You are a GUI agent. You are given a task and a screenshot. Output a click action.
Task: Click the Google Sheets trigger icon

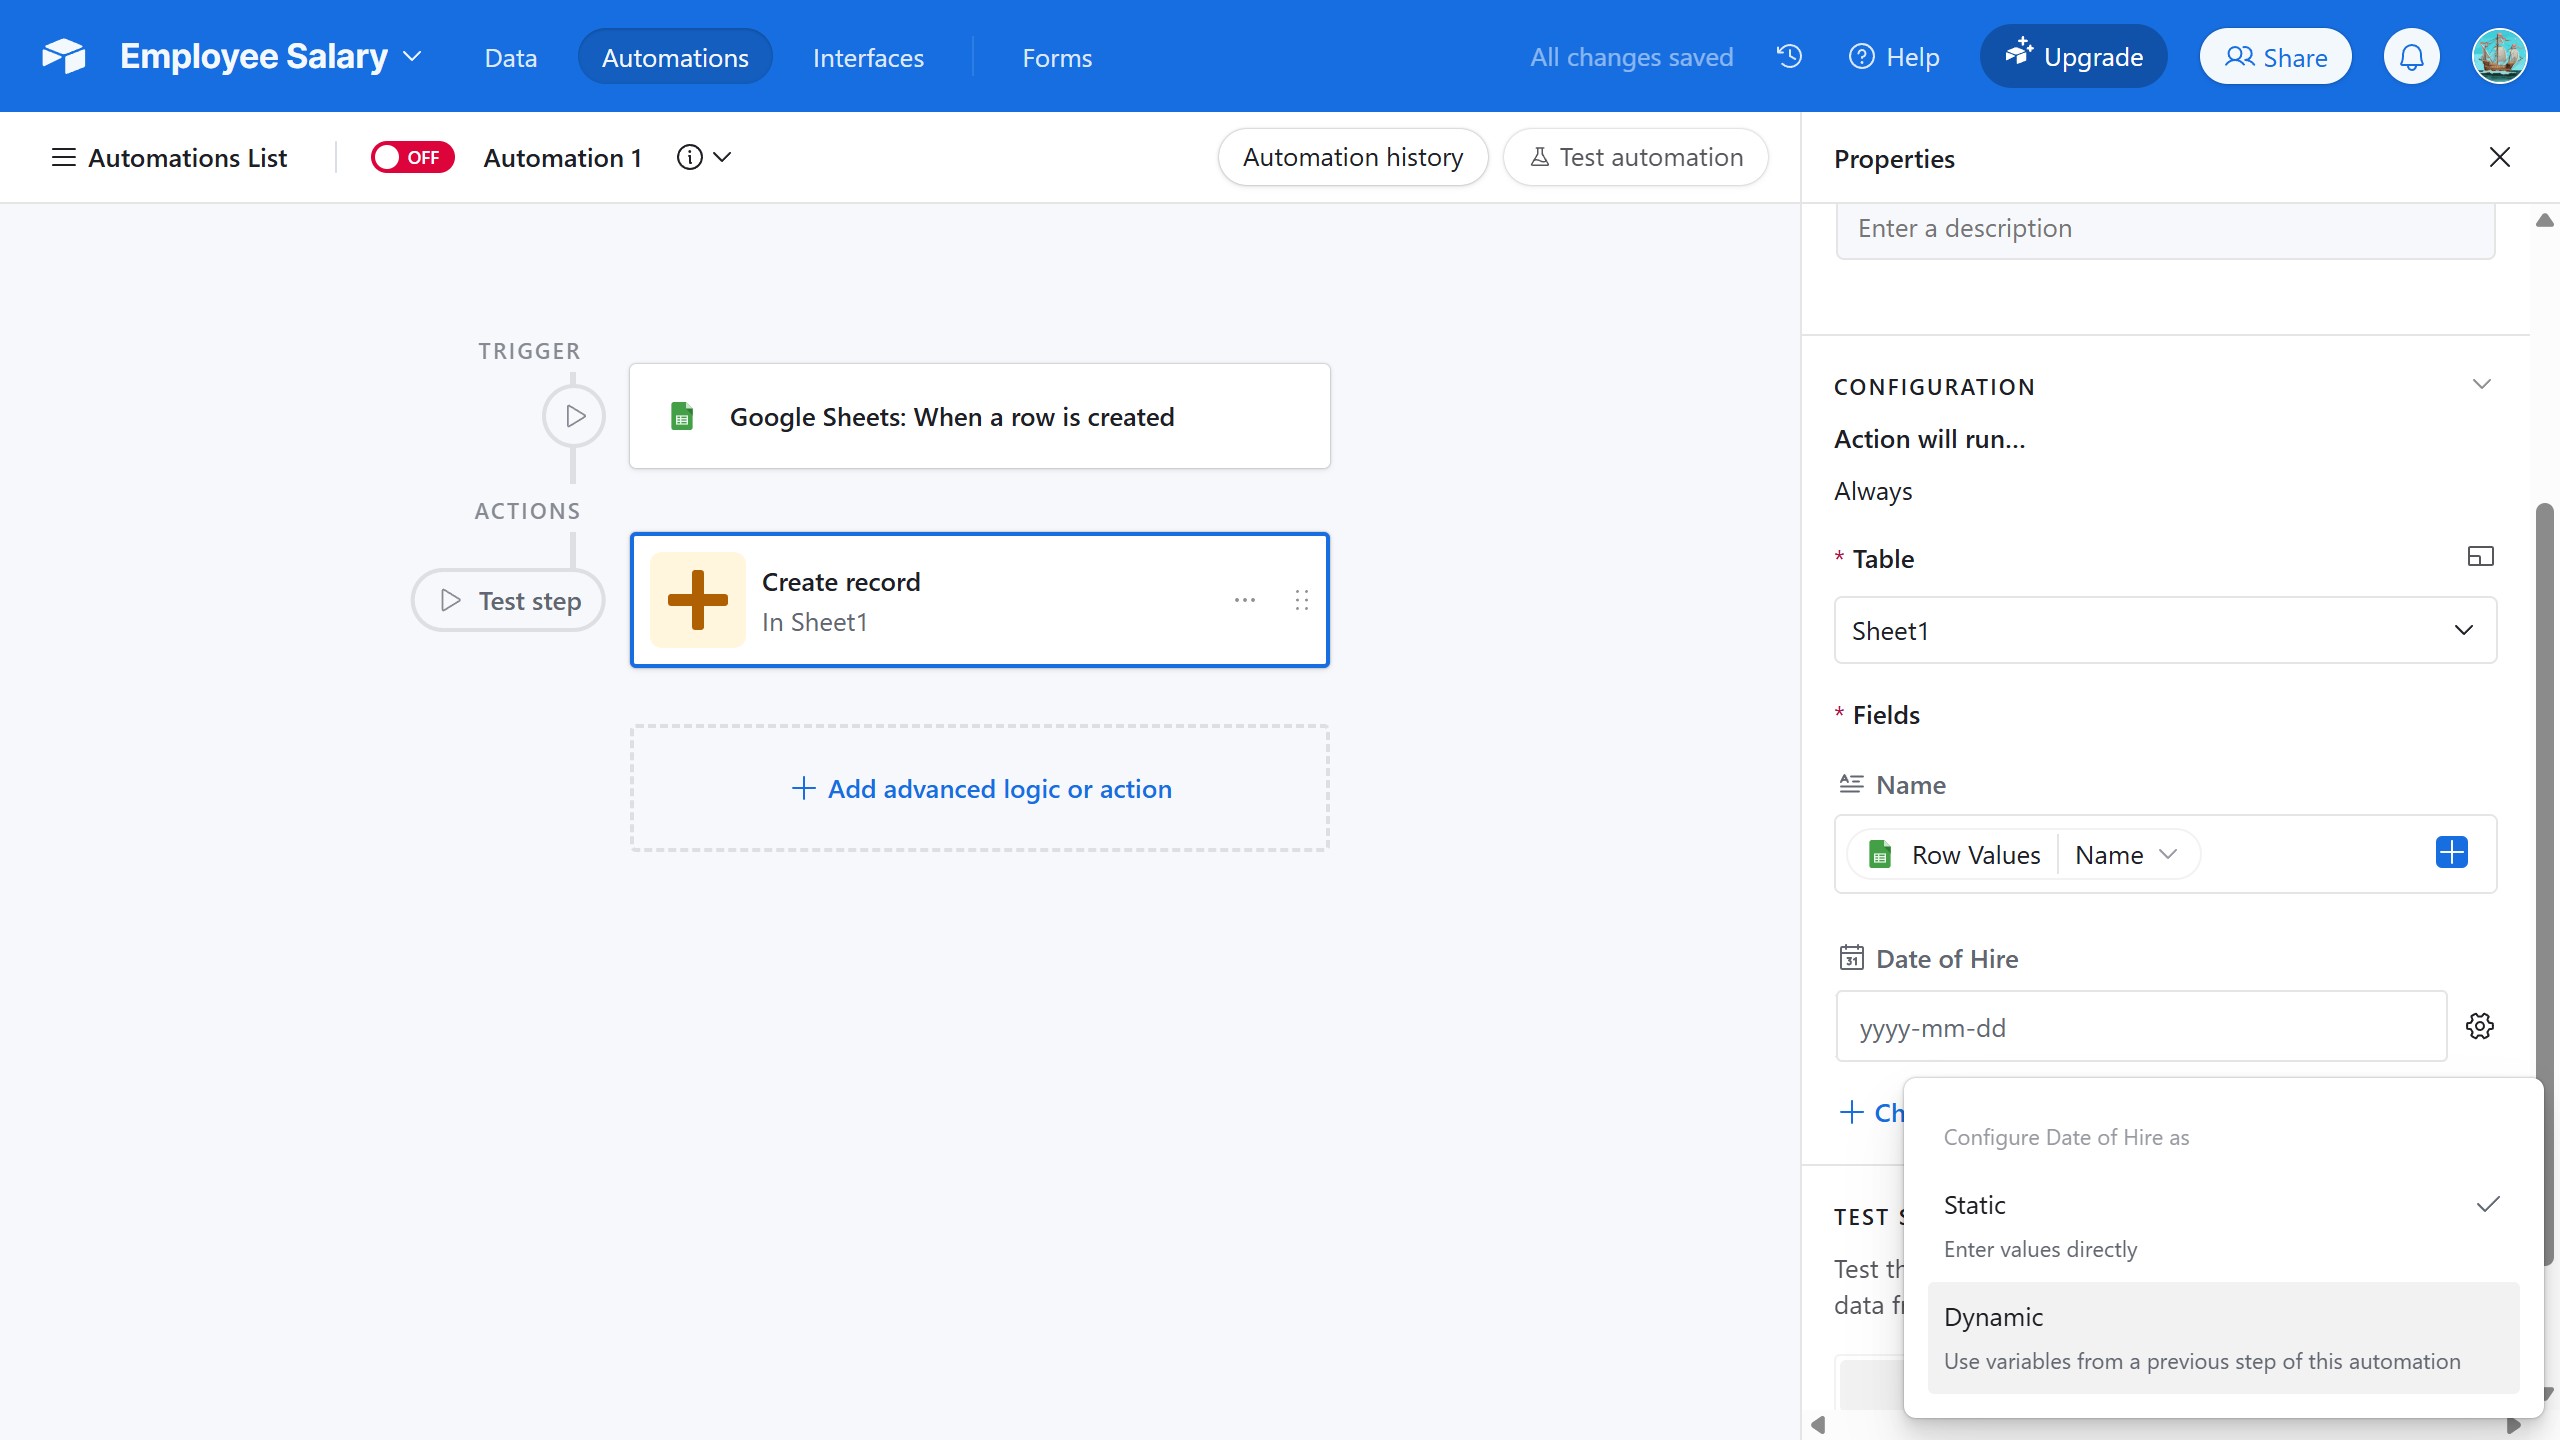tap(682, 416)
